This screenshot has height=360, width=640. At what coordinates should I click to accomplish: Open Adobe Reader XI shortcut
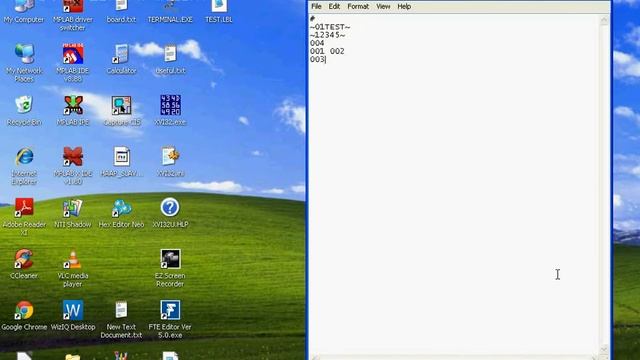pos(24,217)
